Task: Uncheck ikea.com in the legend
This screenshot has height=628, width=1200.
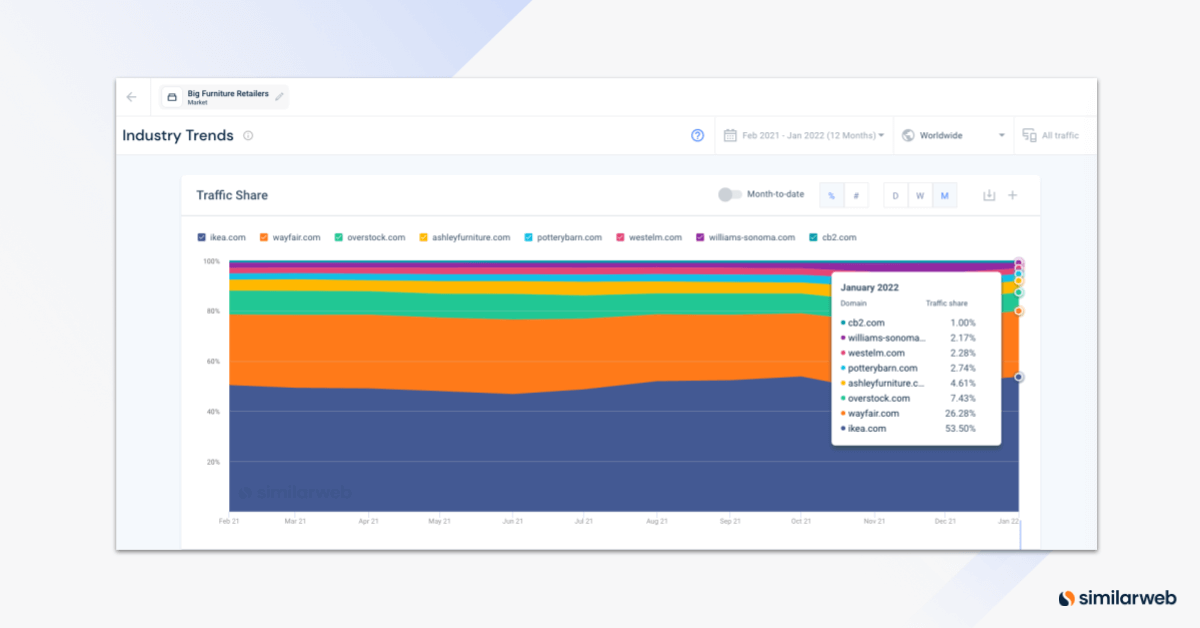Action: (201, 237)
